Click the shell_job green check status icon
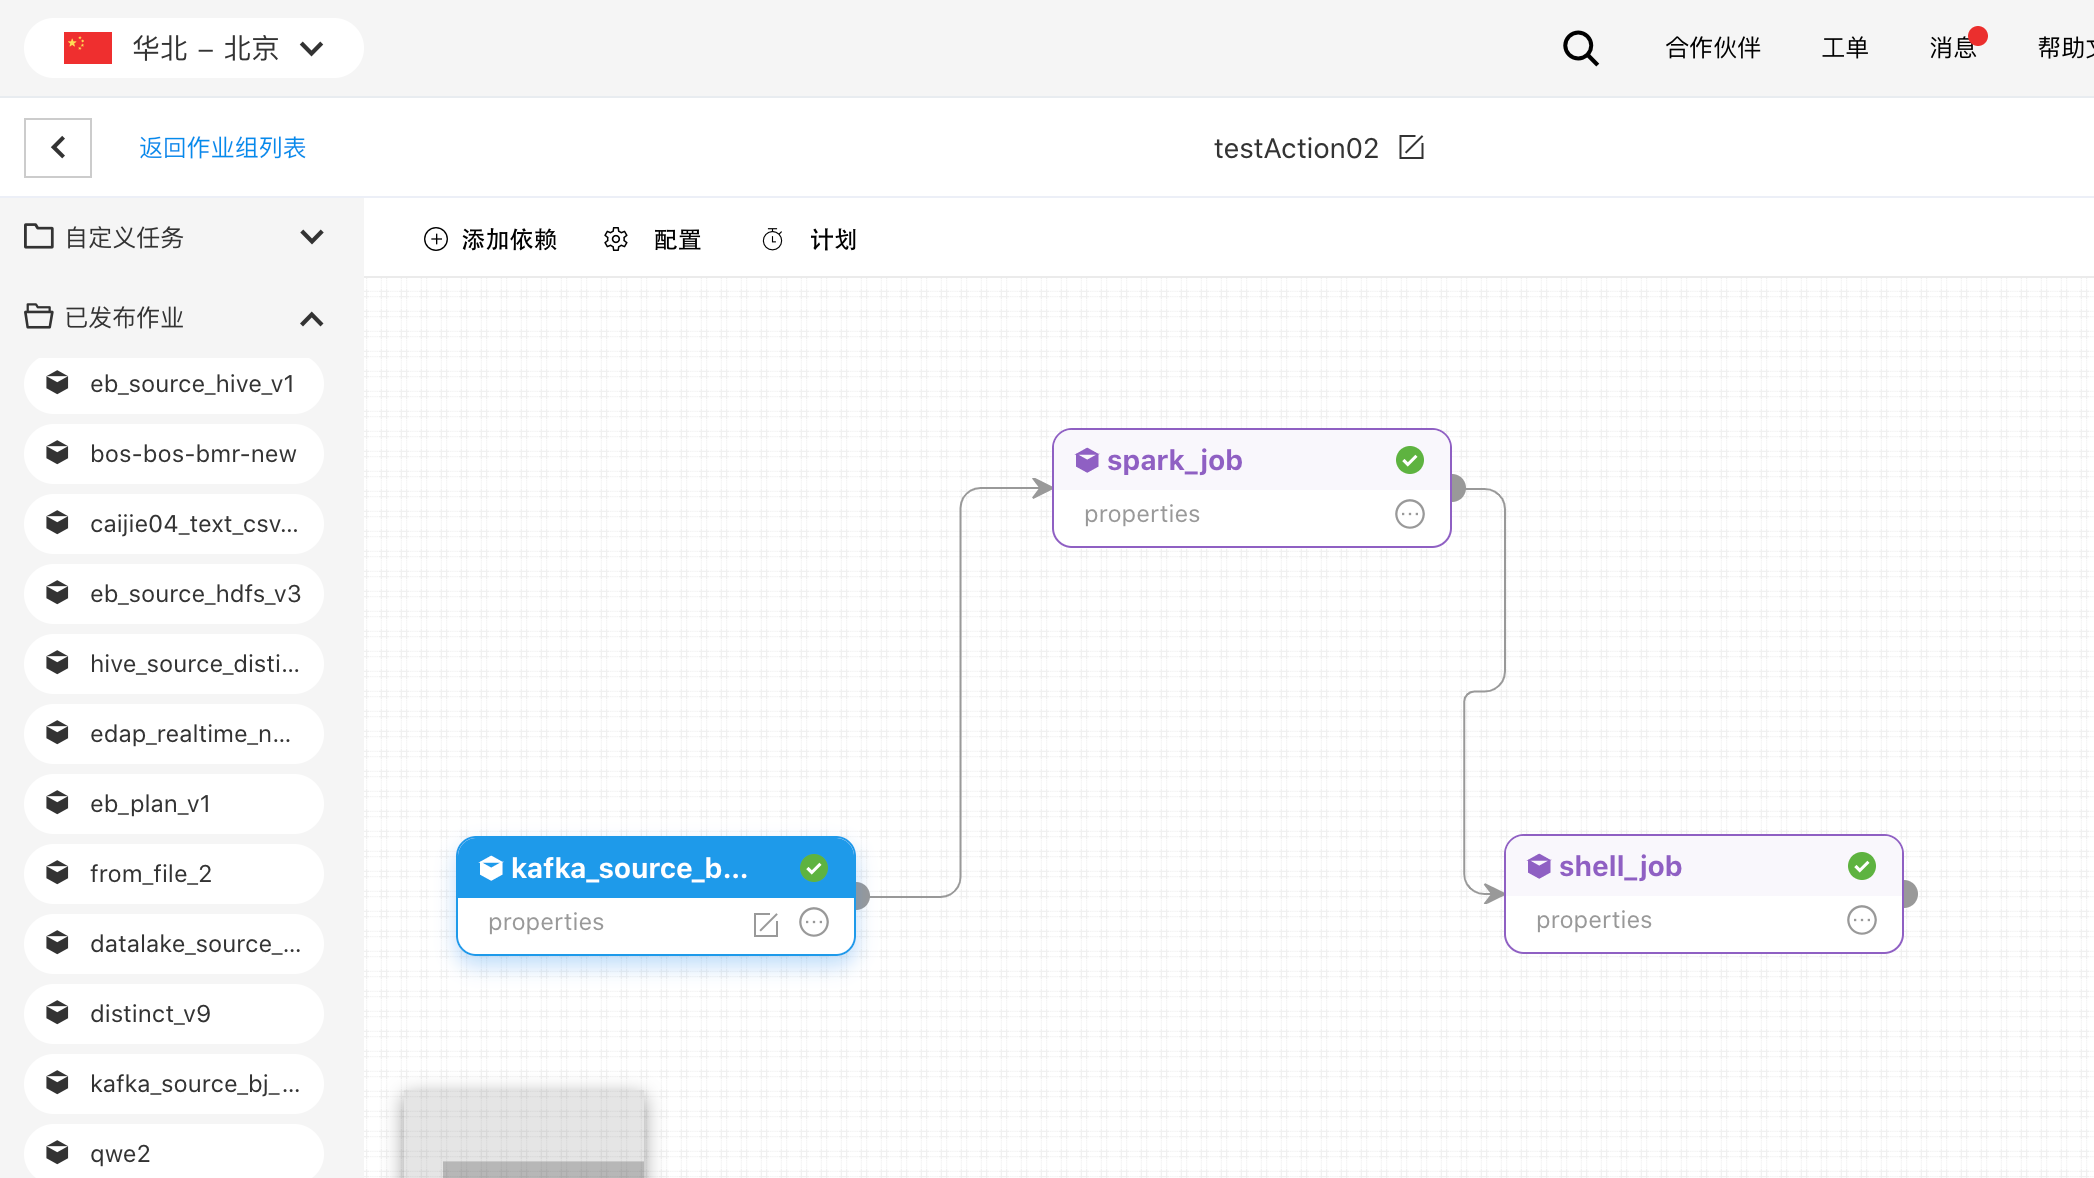 [x=1862, y=866]
